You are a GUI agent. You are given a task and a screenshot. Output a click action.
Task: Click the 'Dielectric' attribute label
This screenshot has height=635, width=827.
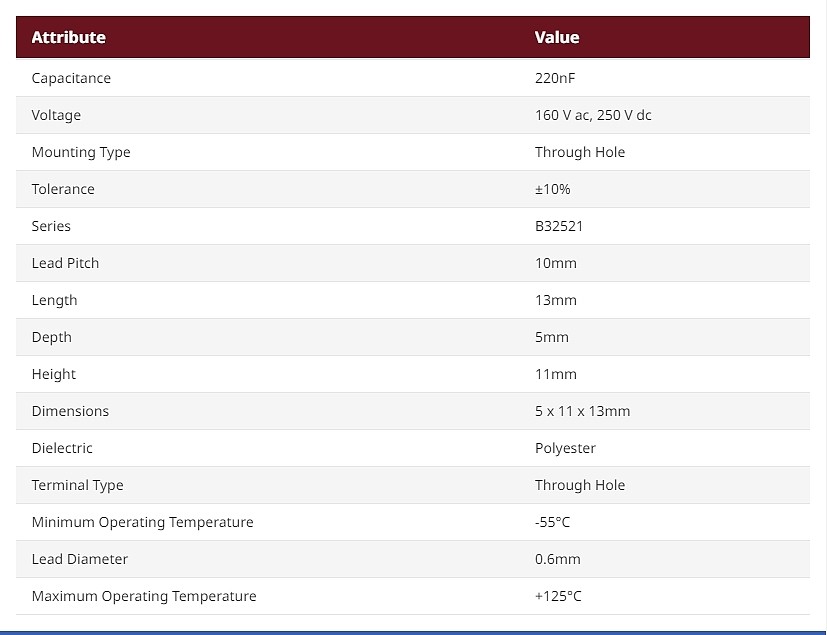[62, 448]
